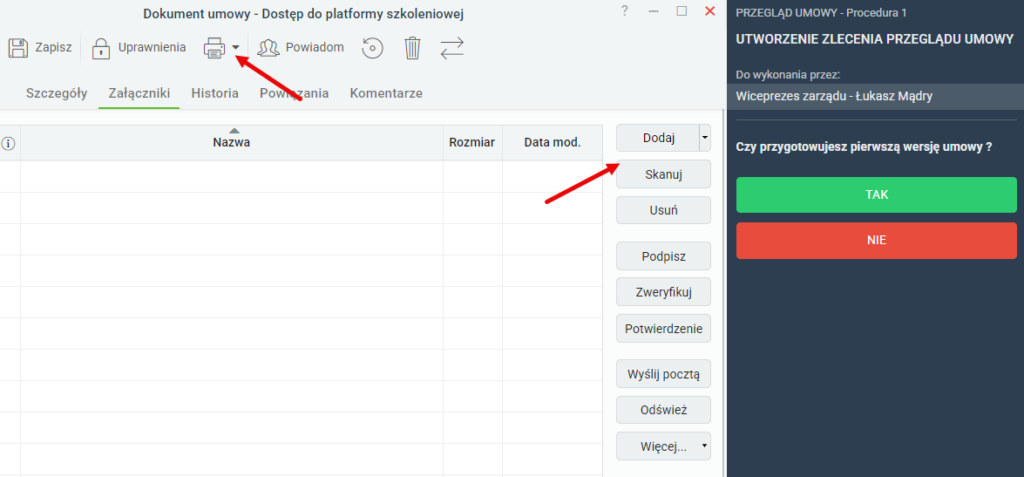Click the info icon column header

point(8,143)
